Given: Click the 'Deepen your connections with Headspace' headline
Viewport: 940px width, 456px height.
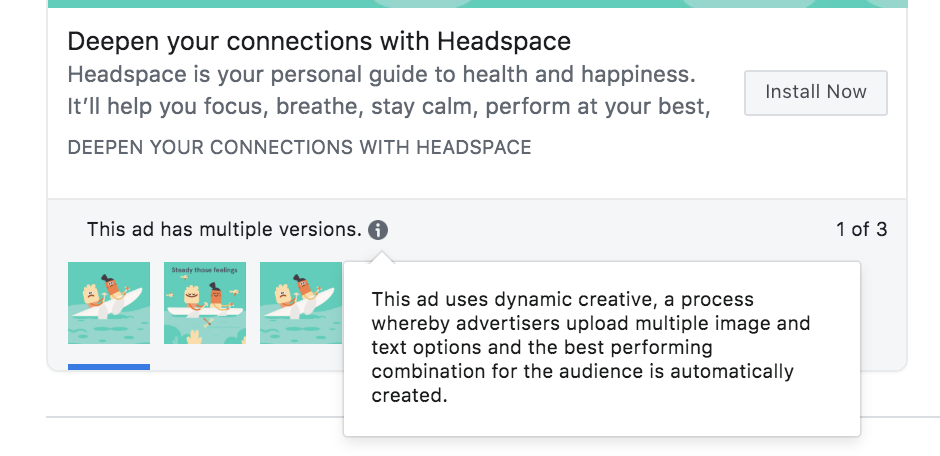Looking at the screenshot, I should [319, 41].
